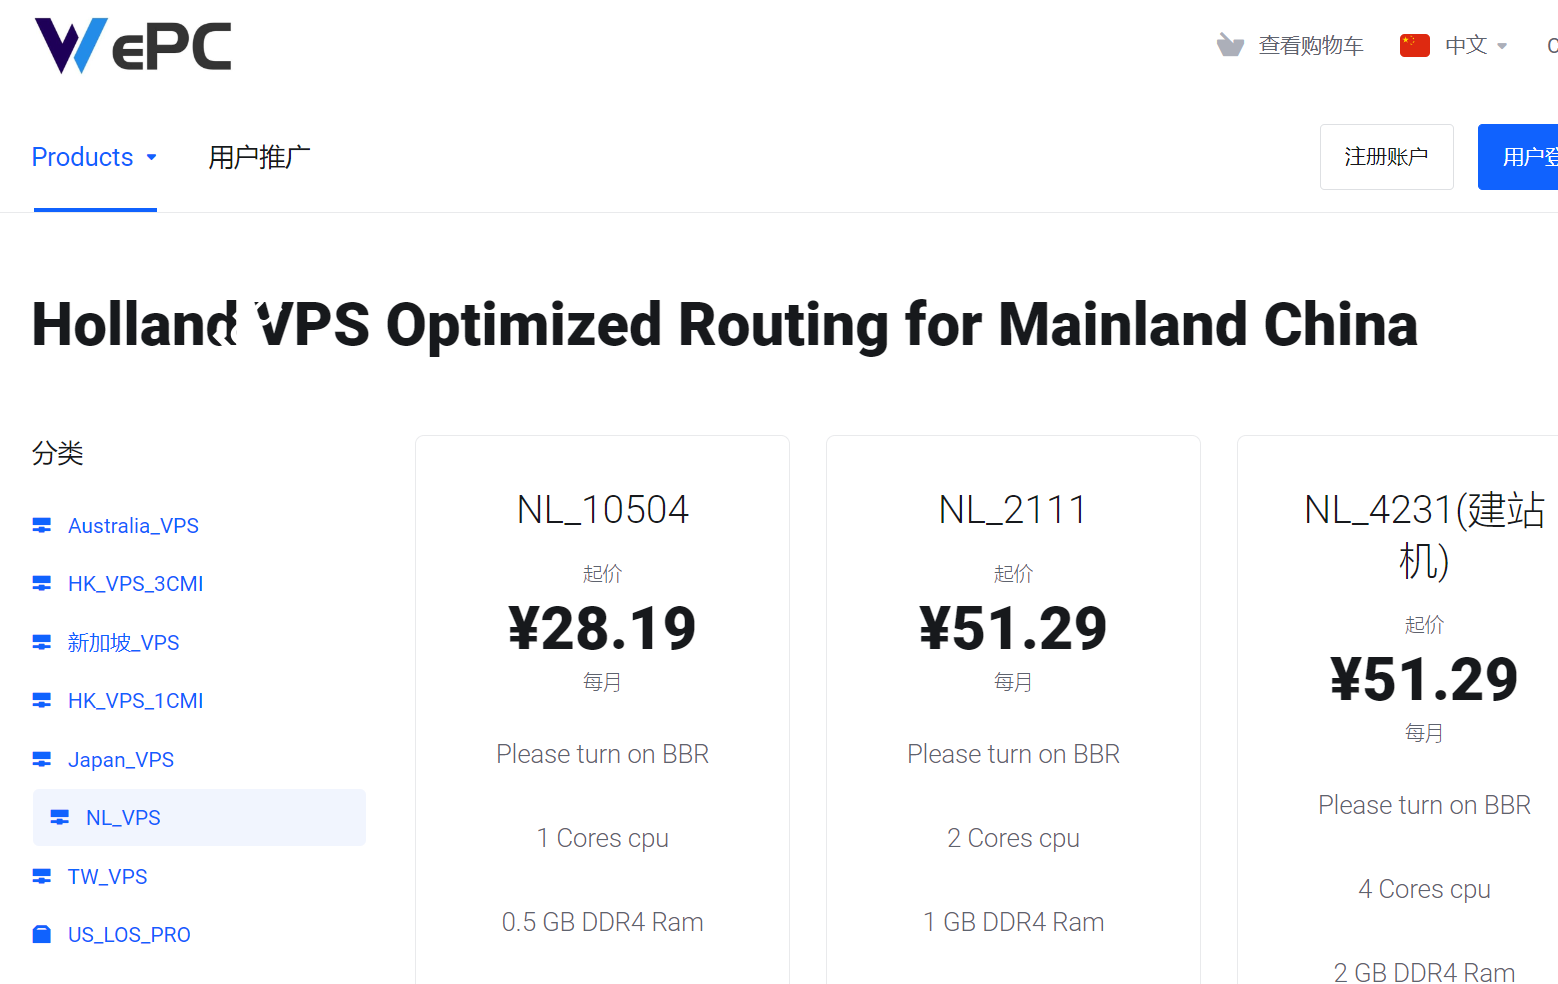Open the HK_VPS_1CMI category link
The image size is (1558, 984).
click(136, 700)
